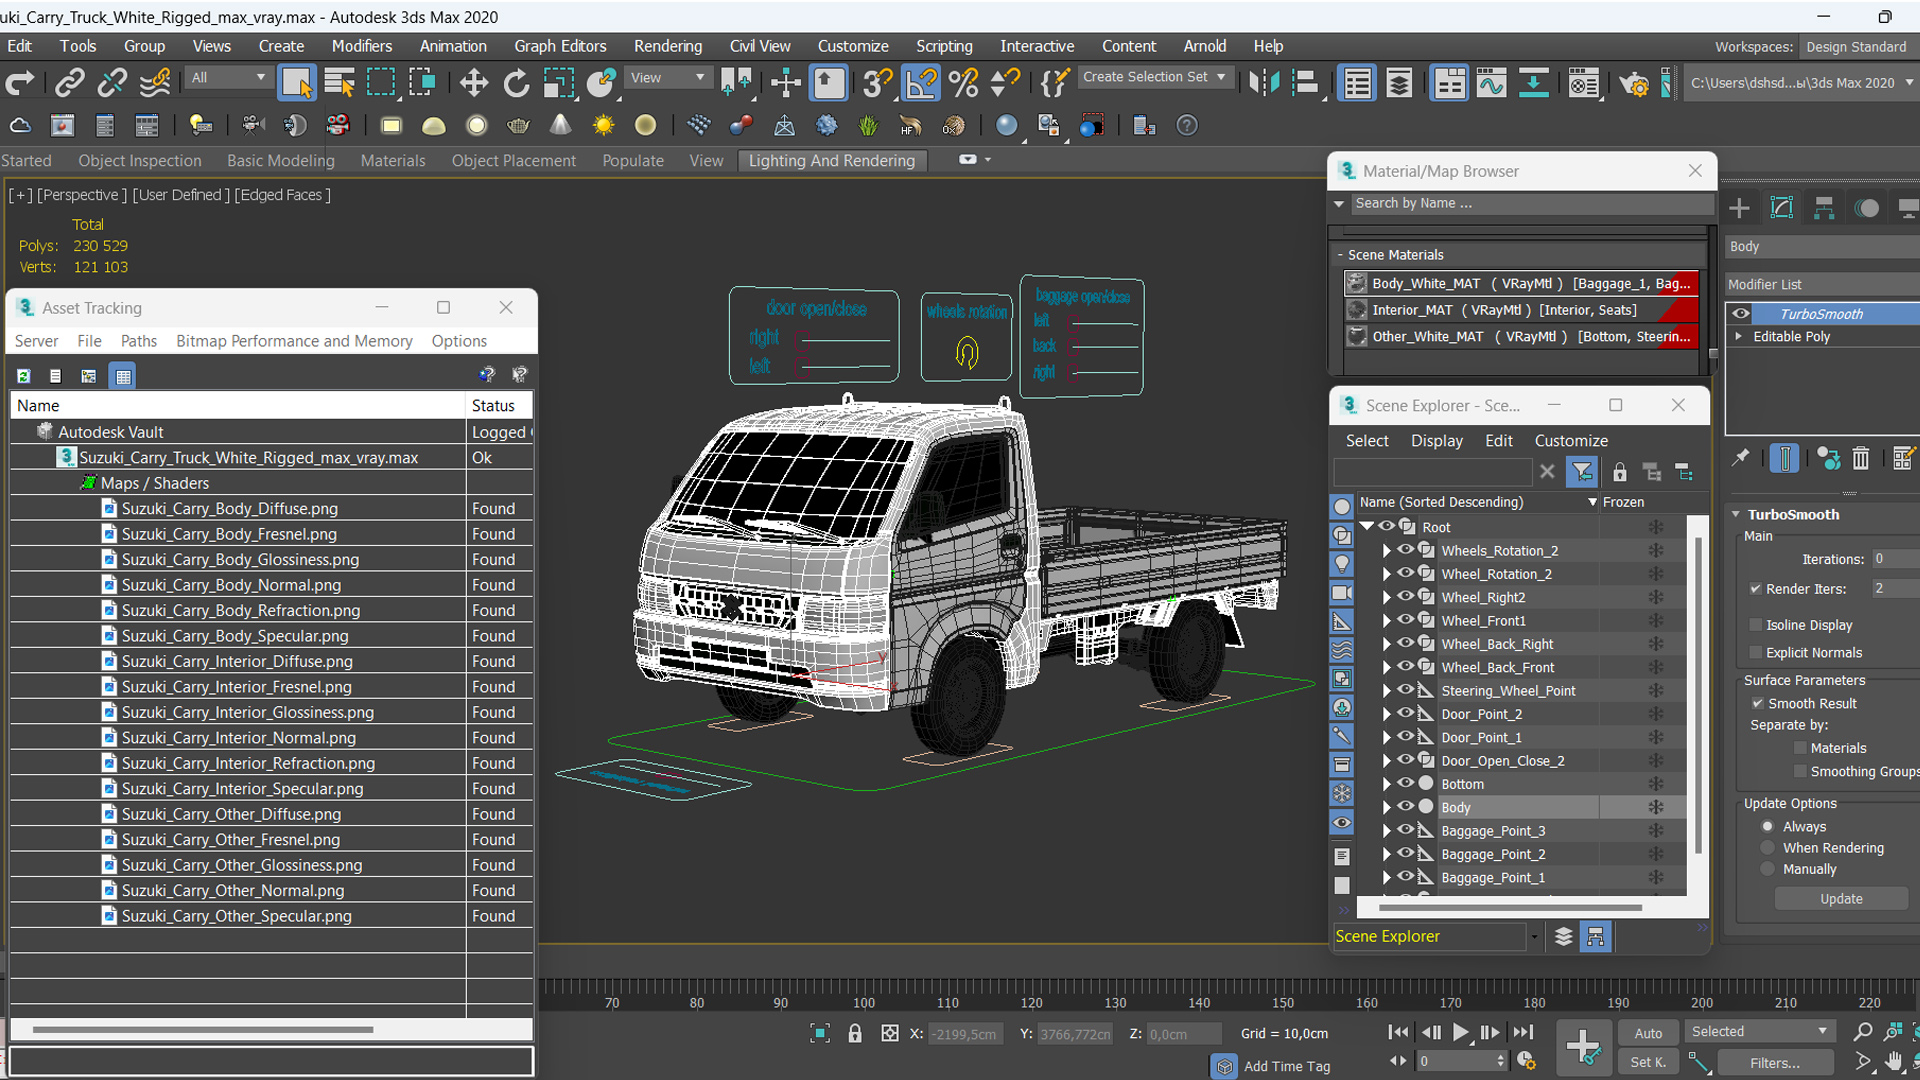Image resolution: width=1920 pixels, height=1080 pixels.
Task: Select Suzuki_Carry_Body_Diffuse.png row
Action: [270, 508]
